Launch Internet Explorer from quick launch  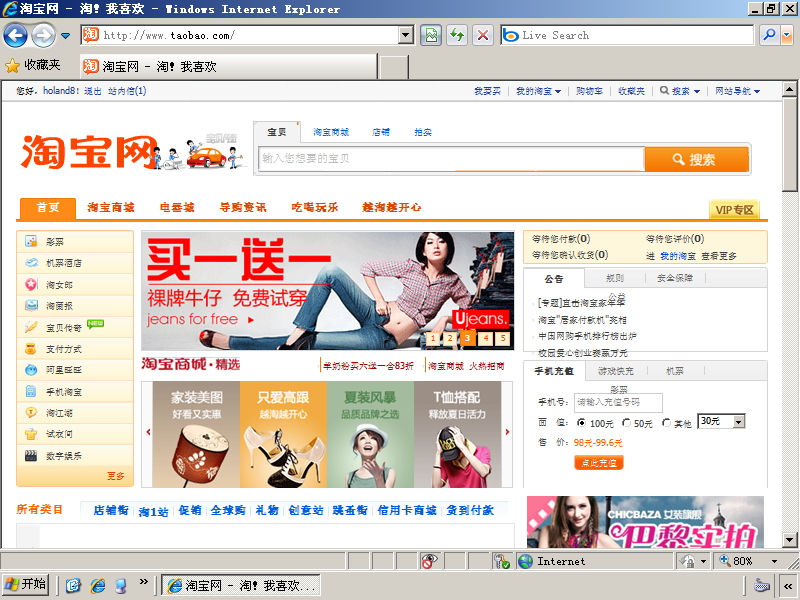tap(97, 585)
